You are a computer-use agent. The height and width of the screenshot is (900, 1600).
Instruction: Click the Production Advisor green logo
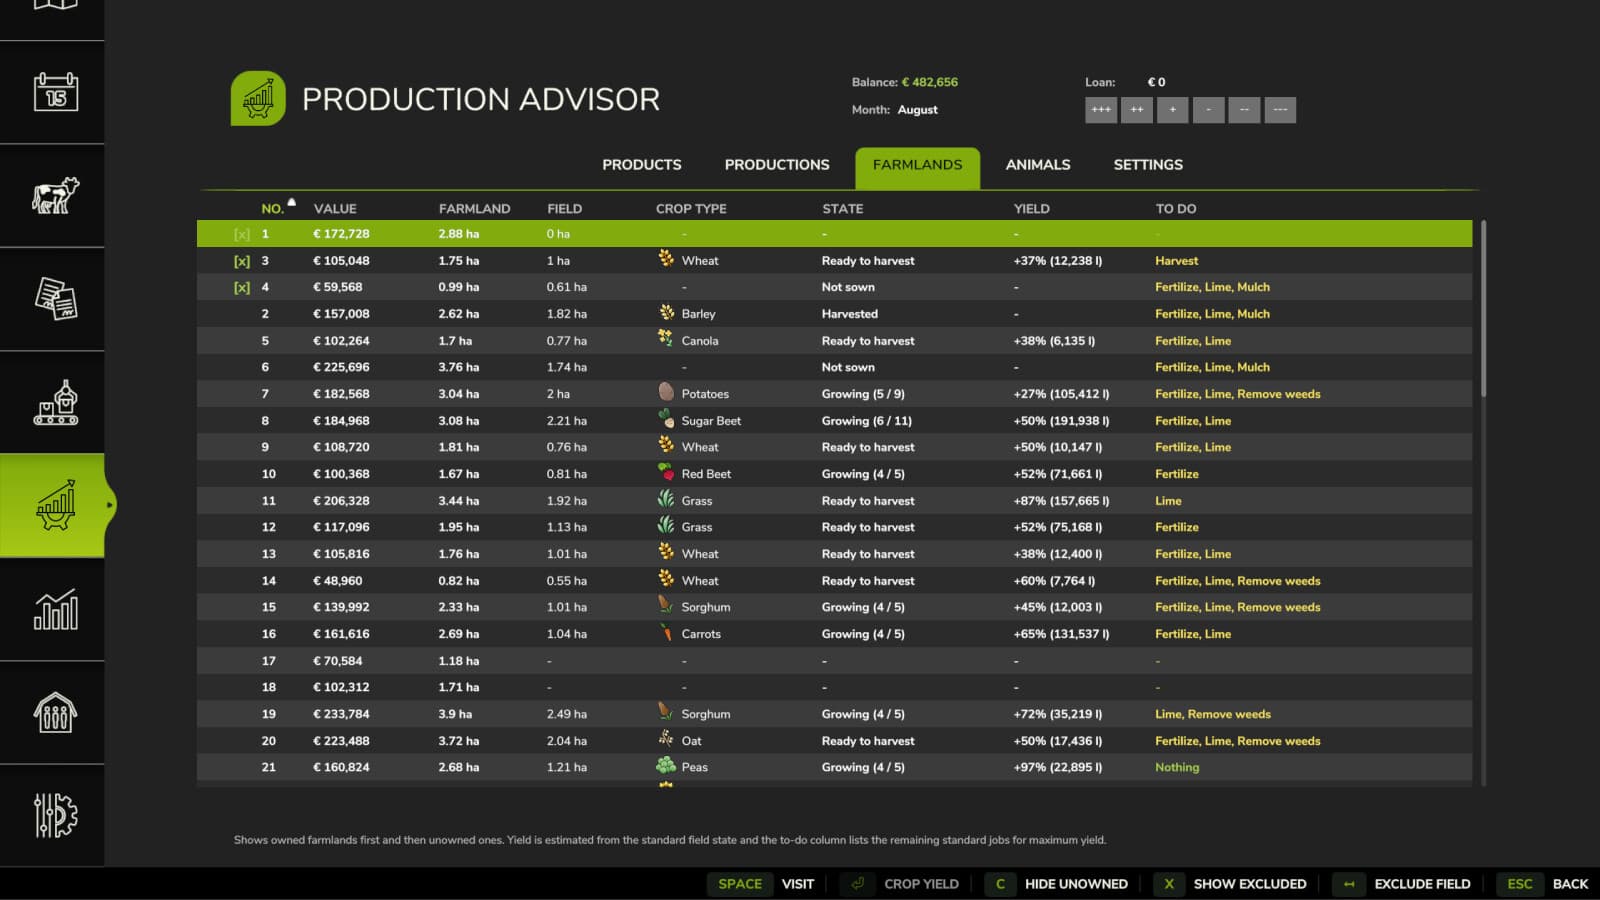pyautogui.click(x=258, y=98)
